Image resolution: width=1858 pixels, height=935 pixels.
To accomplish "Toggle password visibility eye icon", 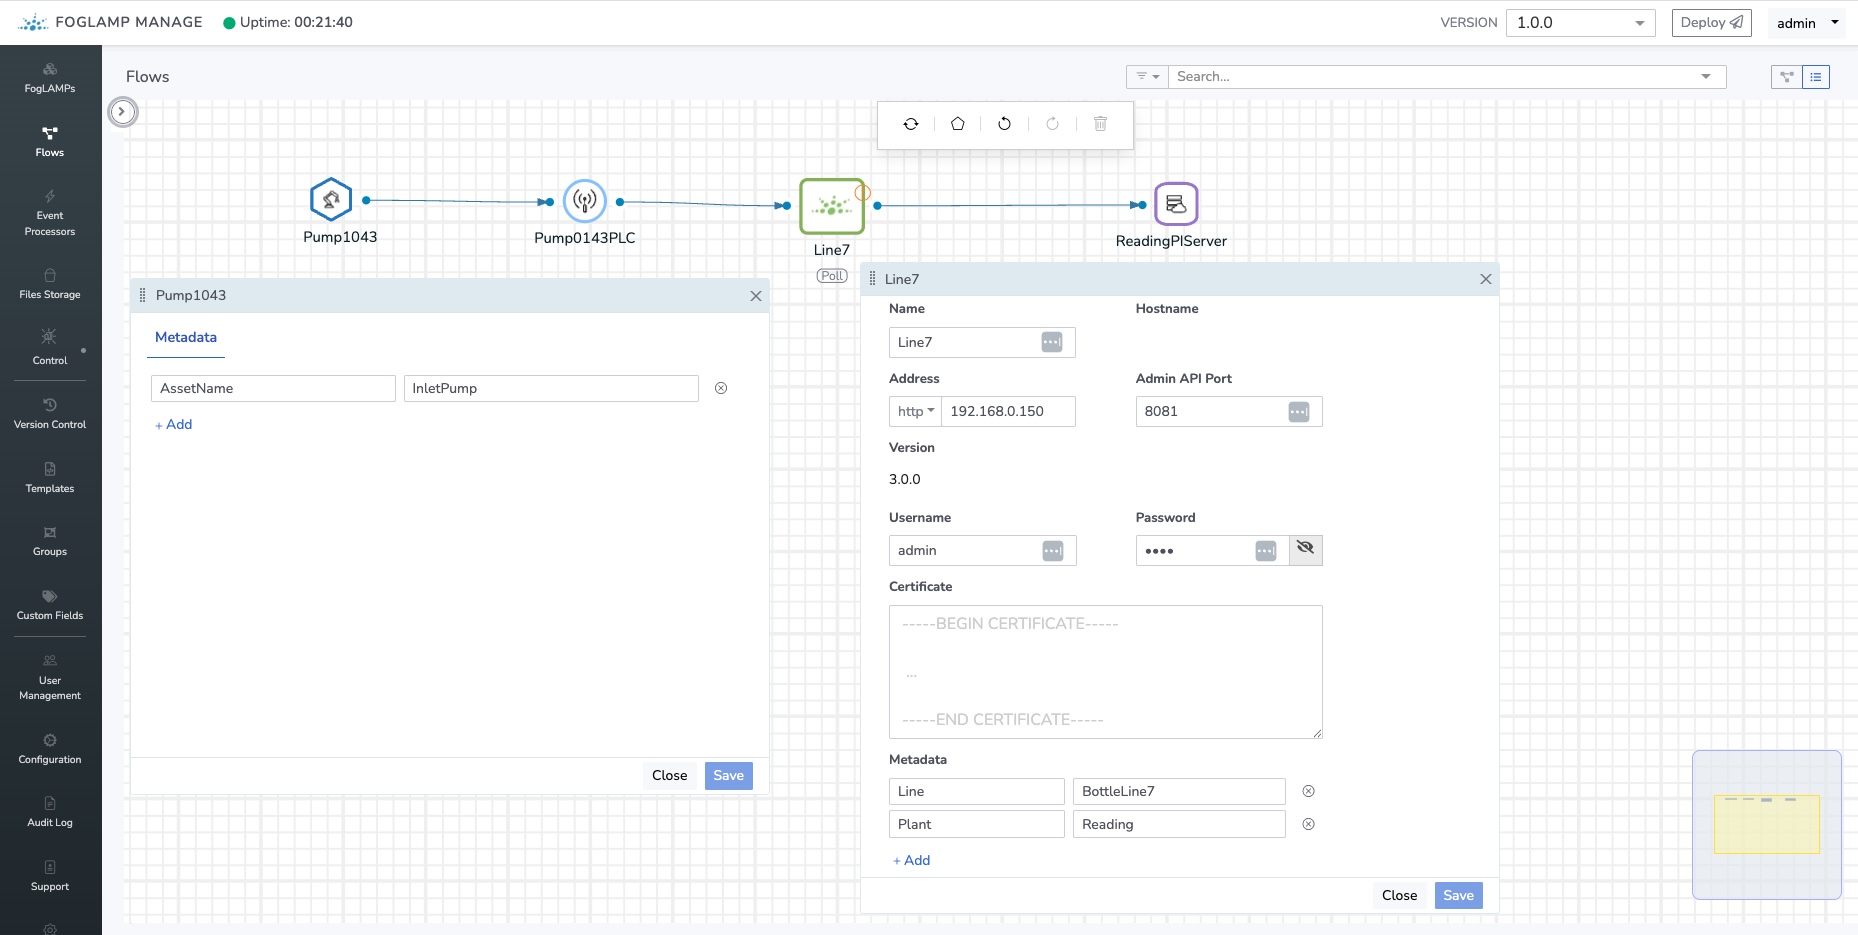I will click(1305, 550).
